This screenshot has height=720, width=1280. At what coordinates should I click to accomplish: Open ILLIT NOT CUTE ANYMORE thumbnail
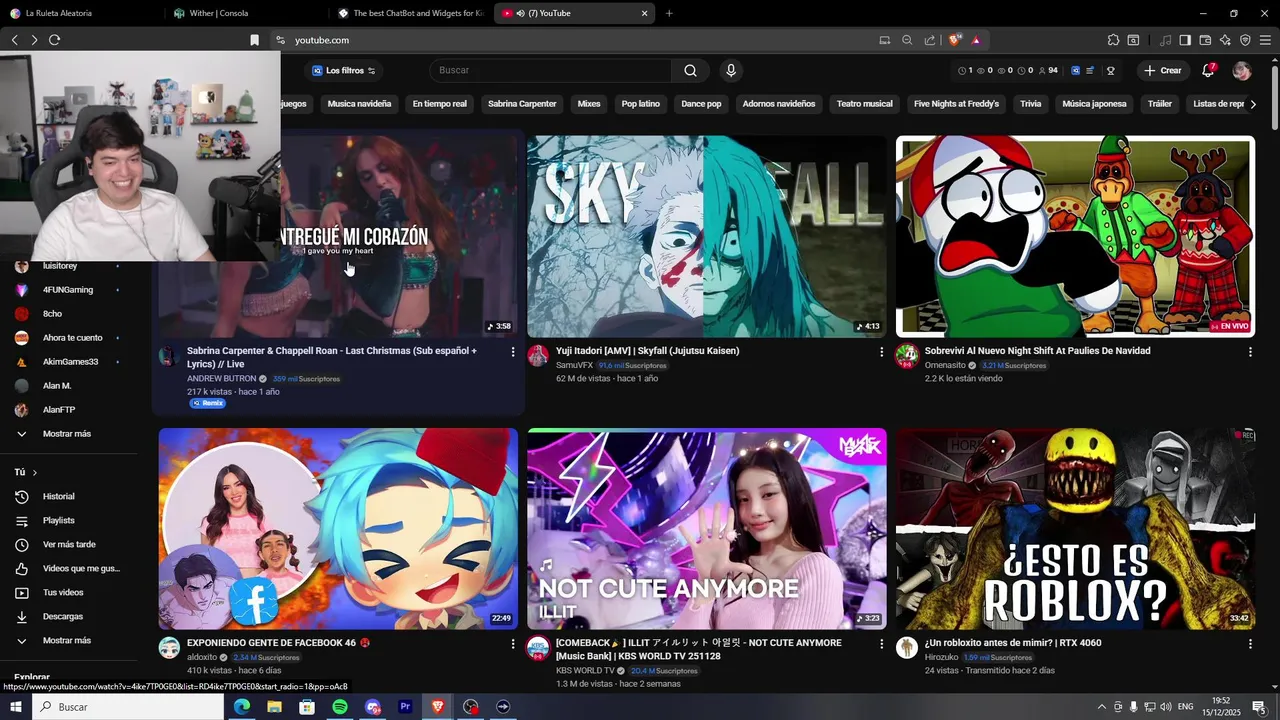[706, 529]
